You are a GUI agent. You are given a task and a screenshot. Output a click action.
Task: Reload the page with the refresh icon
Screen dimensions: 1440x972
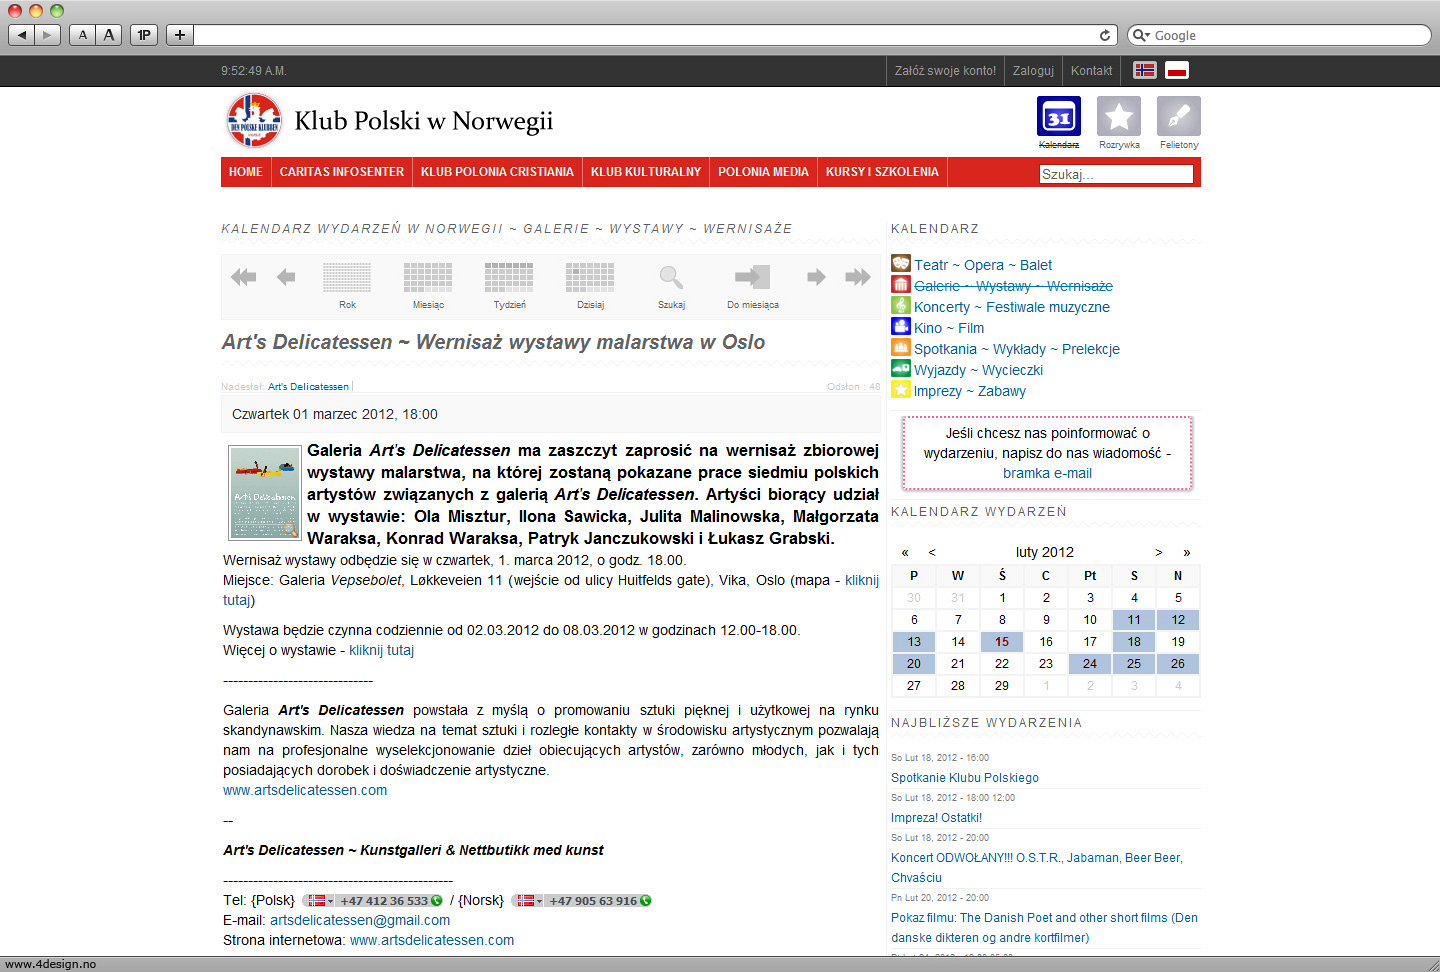[x=1105, y=35]
